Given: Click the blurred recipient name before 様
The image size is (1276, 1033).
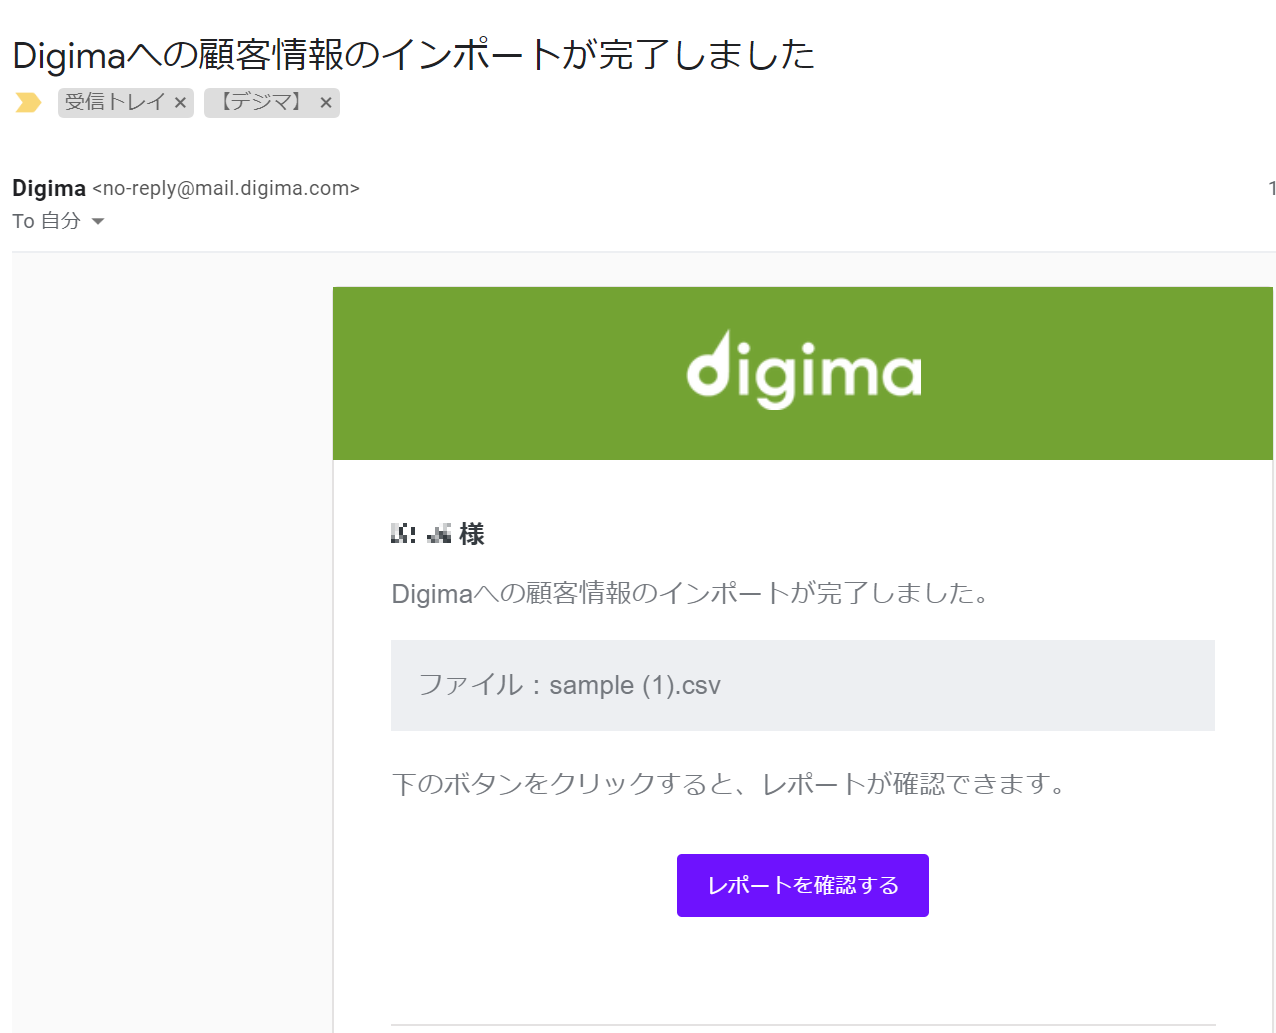Looking at the screenshot, I should [x=421, y=534].
